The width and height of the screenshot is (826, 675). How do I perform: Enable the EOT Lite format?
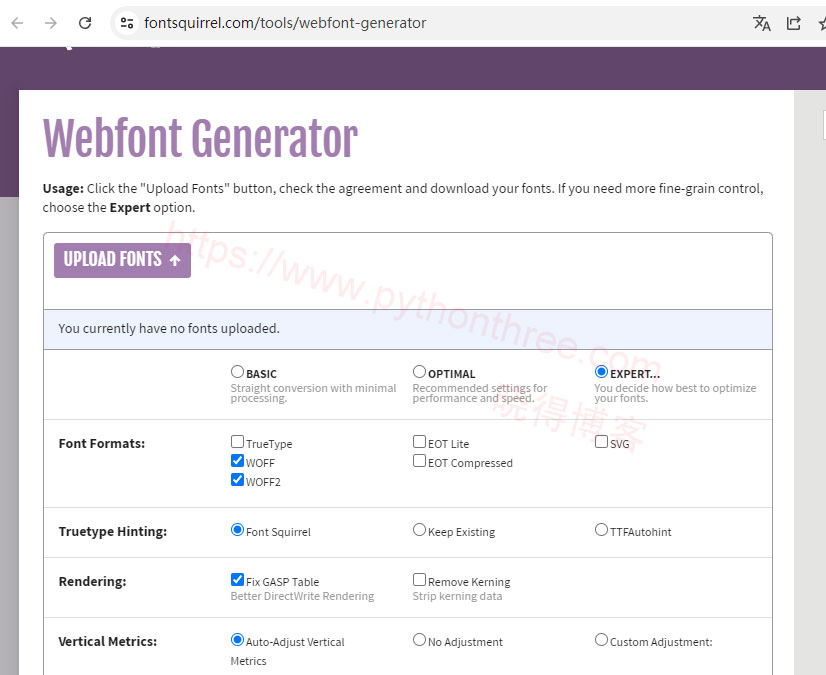pyautogui.click(x=419, y=442)
